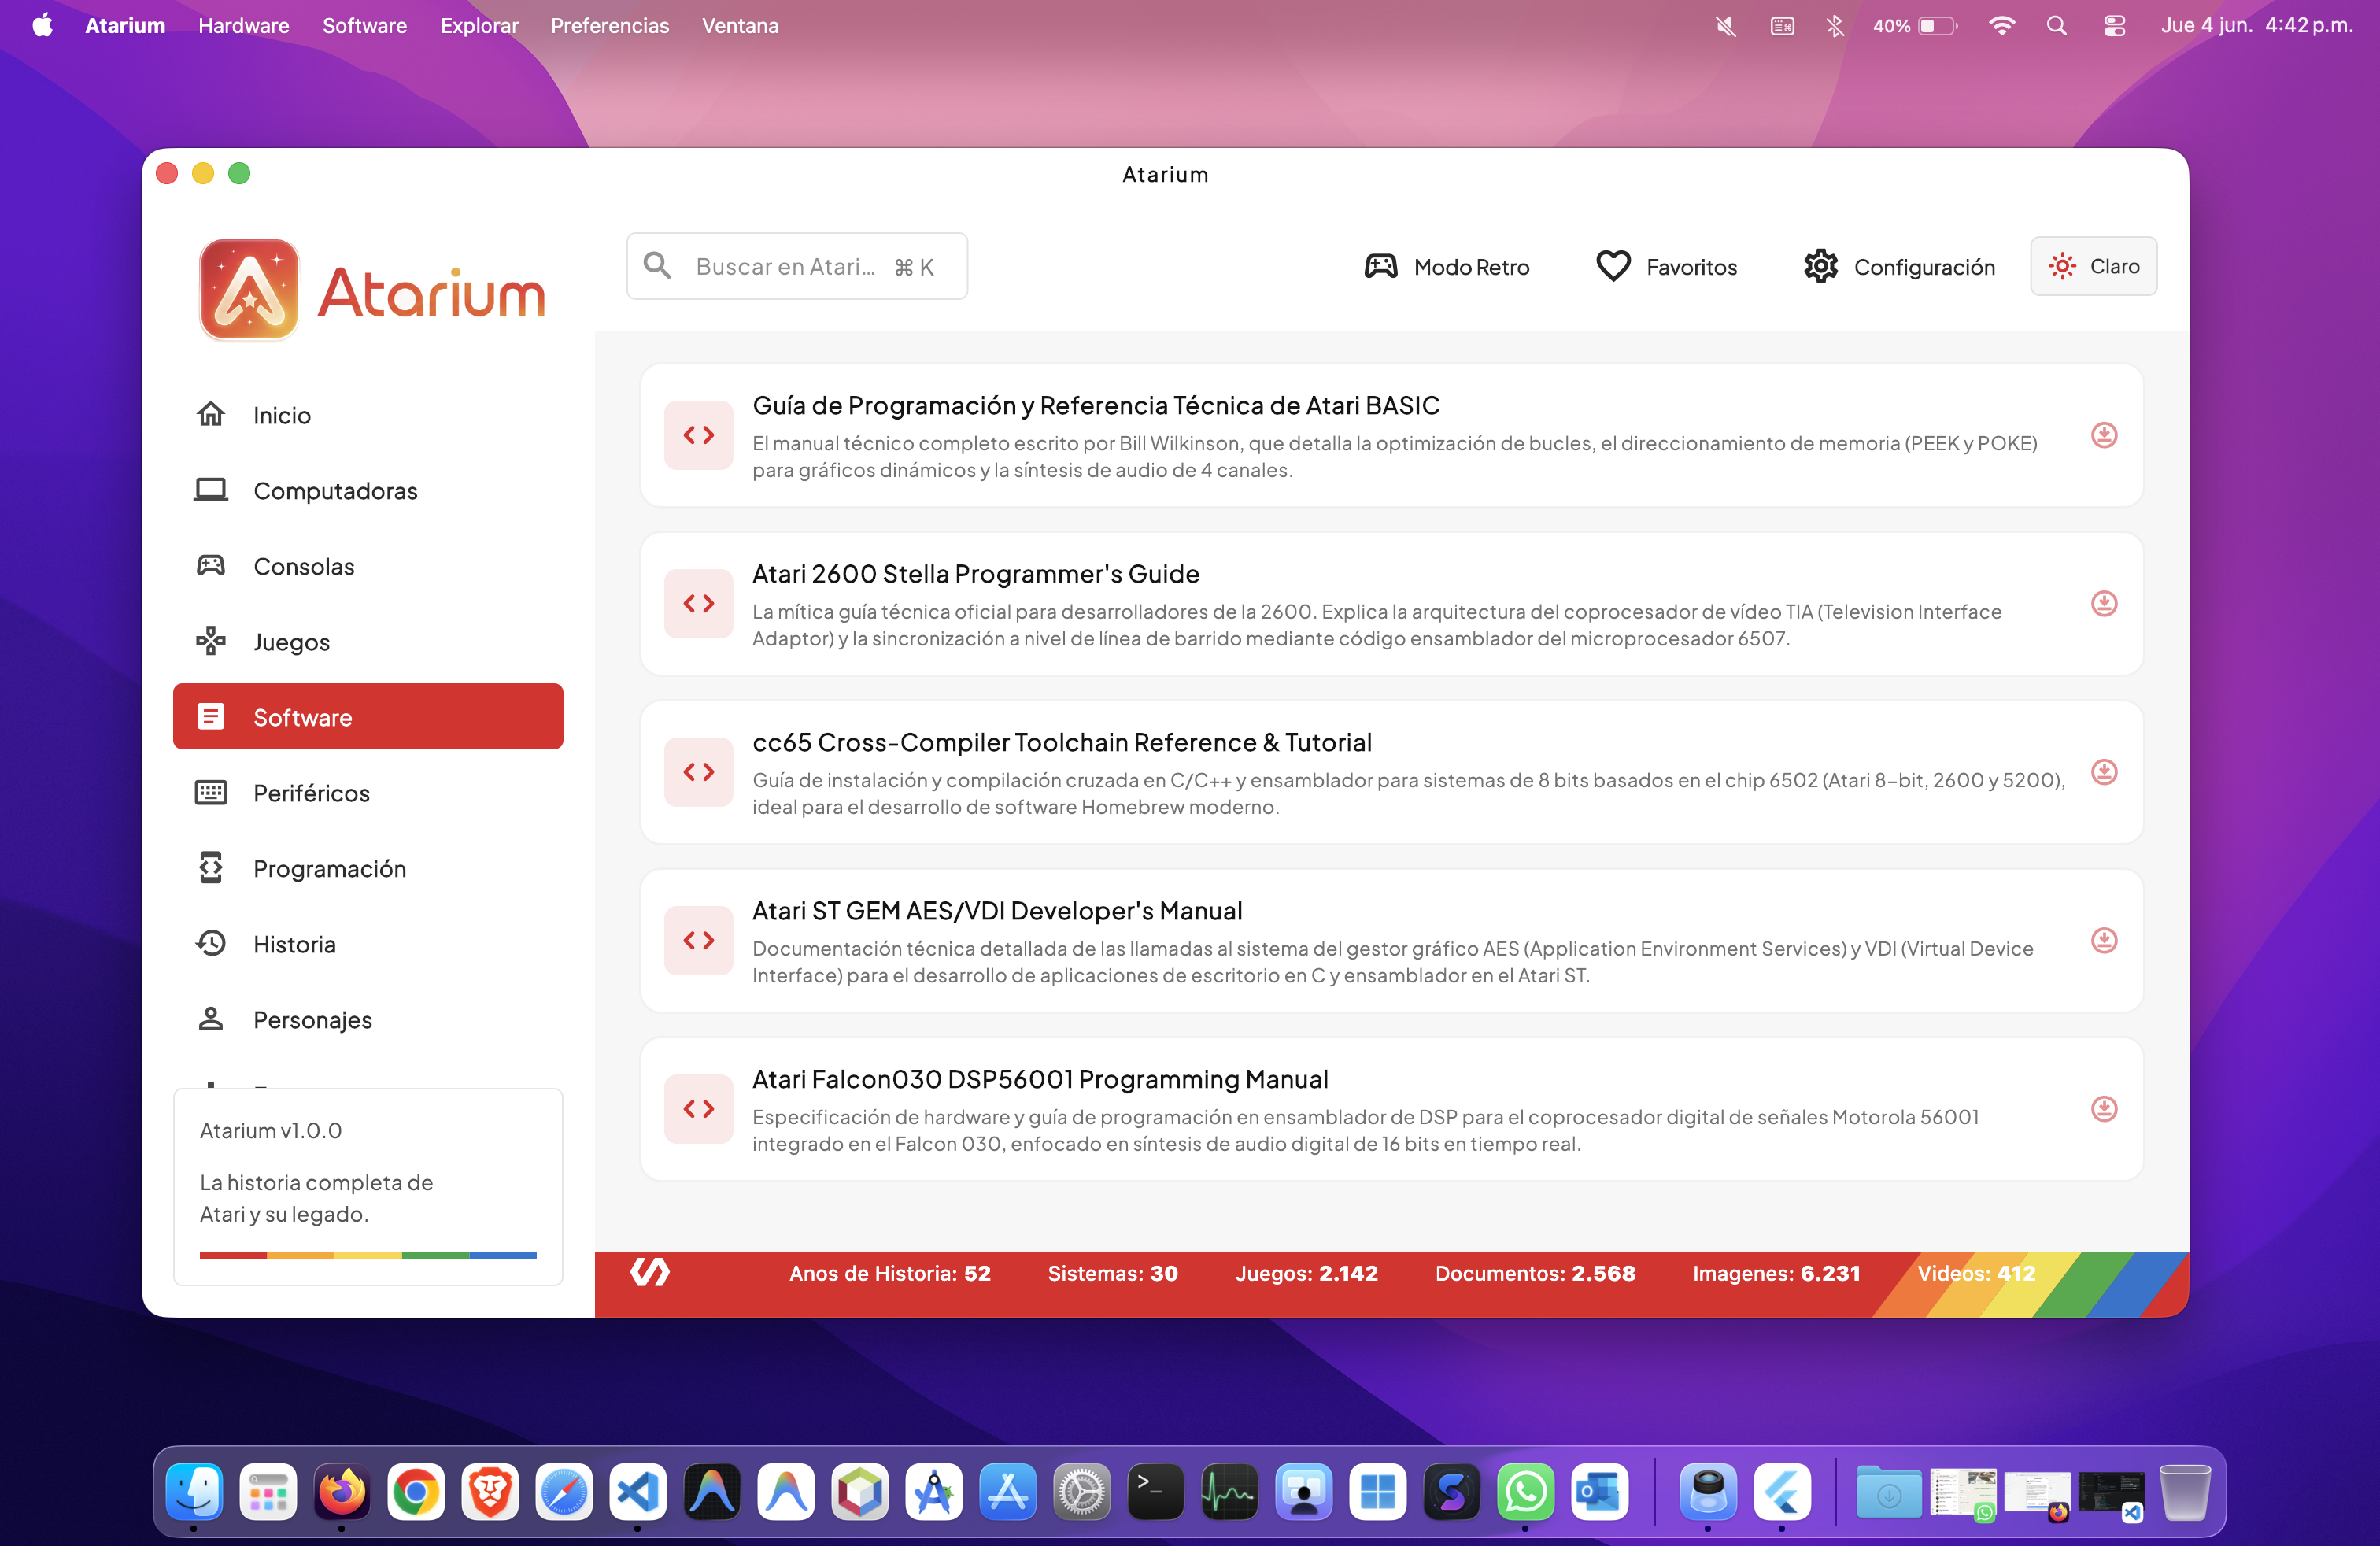The height and width of the screenshot is (1546, 2380).
Task: Open the Historia section
Action: [x=368, y=944]
